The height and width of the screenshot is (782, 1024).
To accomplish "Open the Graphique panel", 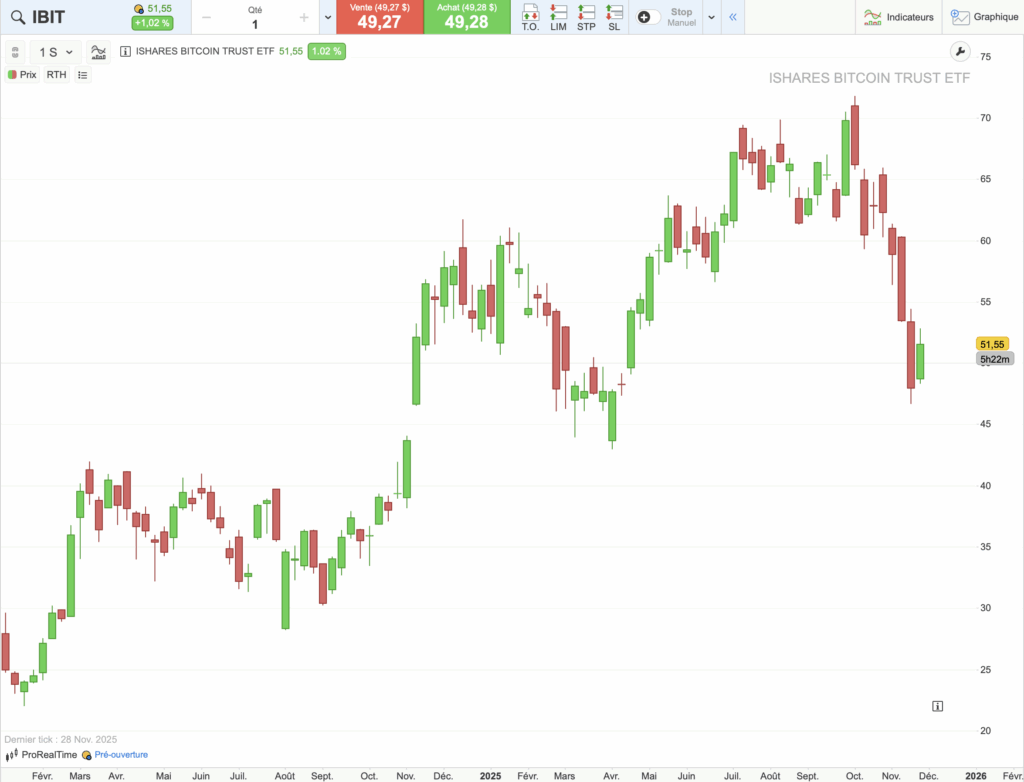I will 984,17.
